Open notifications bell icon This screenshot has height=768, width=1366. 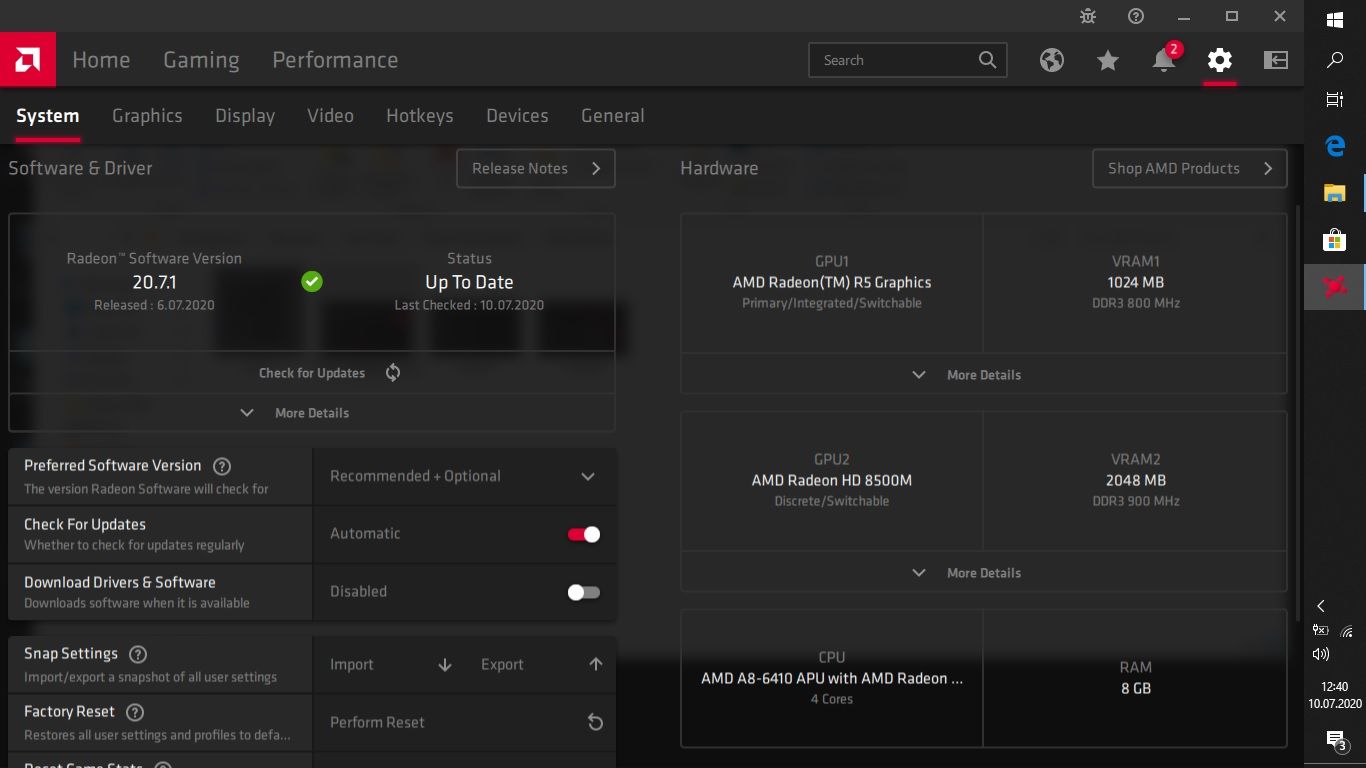click(1164, 60)
